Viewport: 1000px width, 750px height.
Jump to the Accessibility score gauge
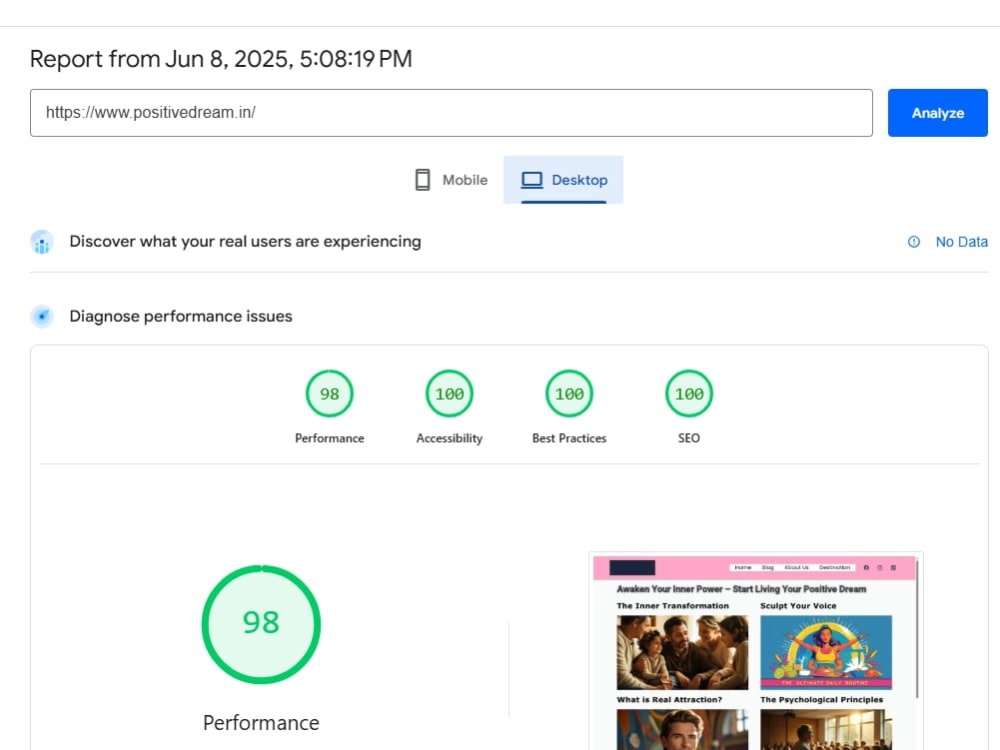tap(449, 393)
